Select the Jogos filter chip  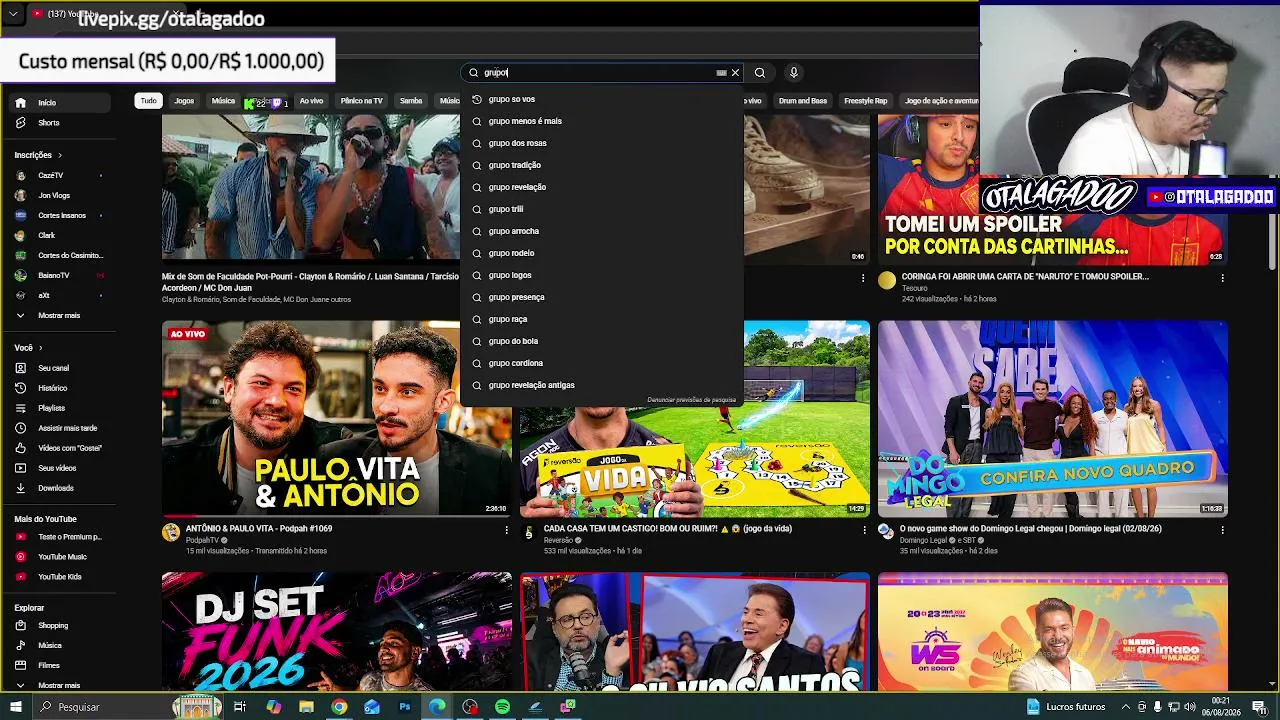point(184,101)
